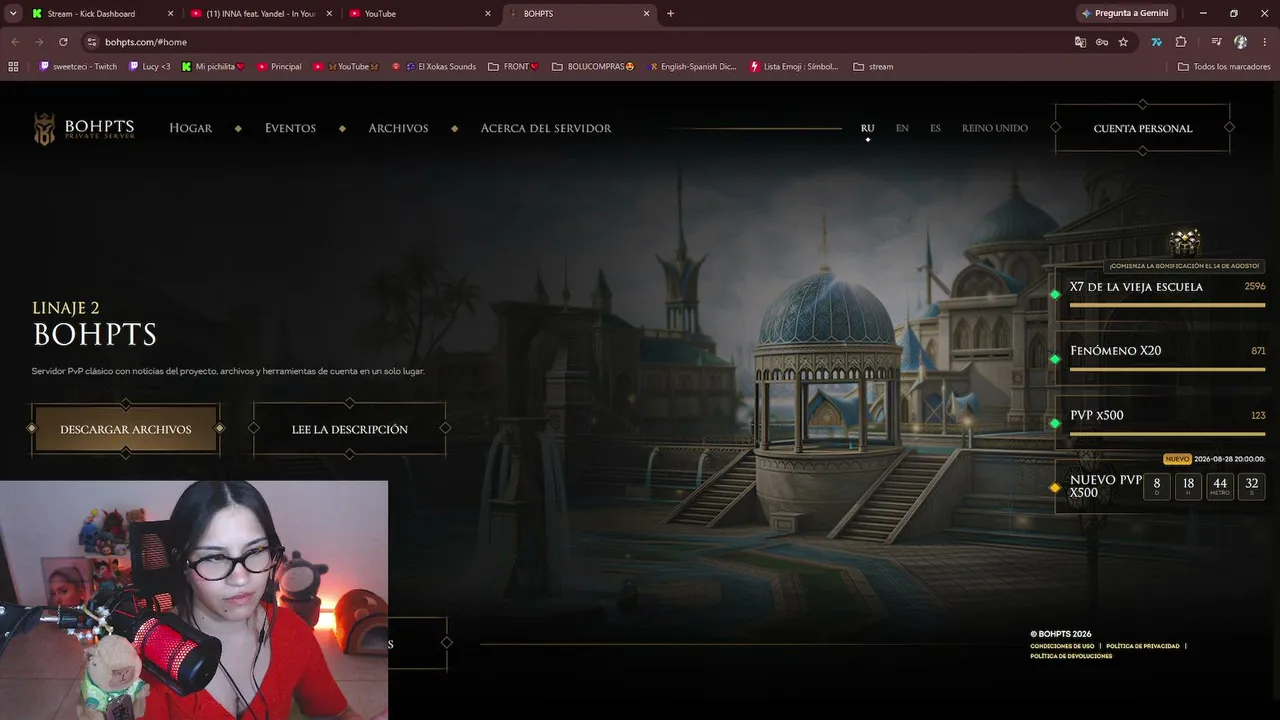
Task: Switch to the INNA feat. Yandel tab
Action: click(262, 14)
